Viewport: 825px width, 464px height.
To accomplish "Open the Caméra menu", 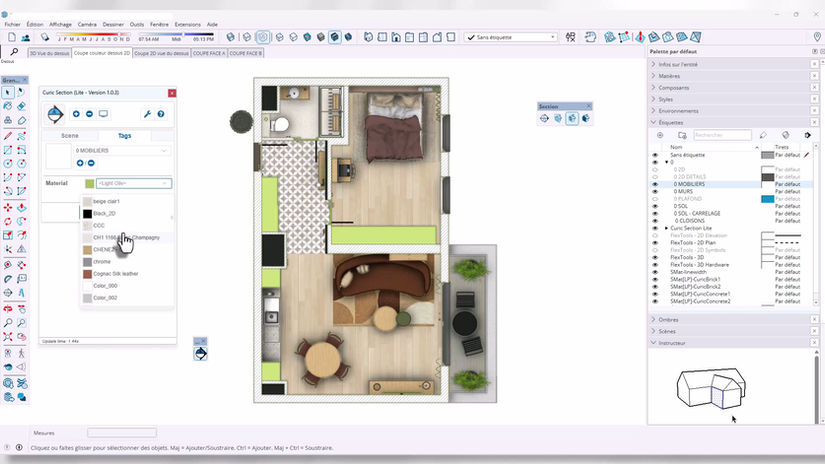I will tap(87, 24).
